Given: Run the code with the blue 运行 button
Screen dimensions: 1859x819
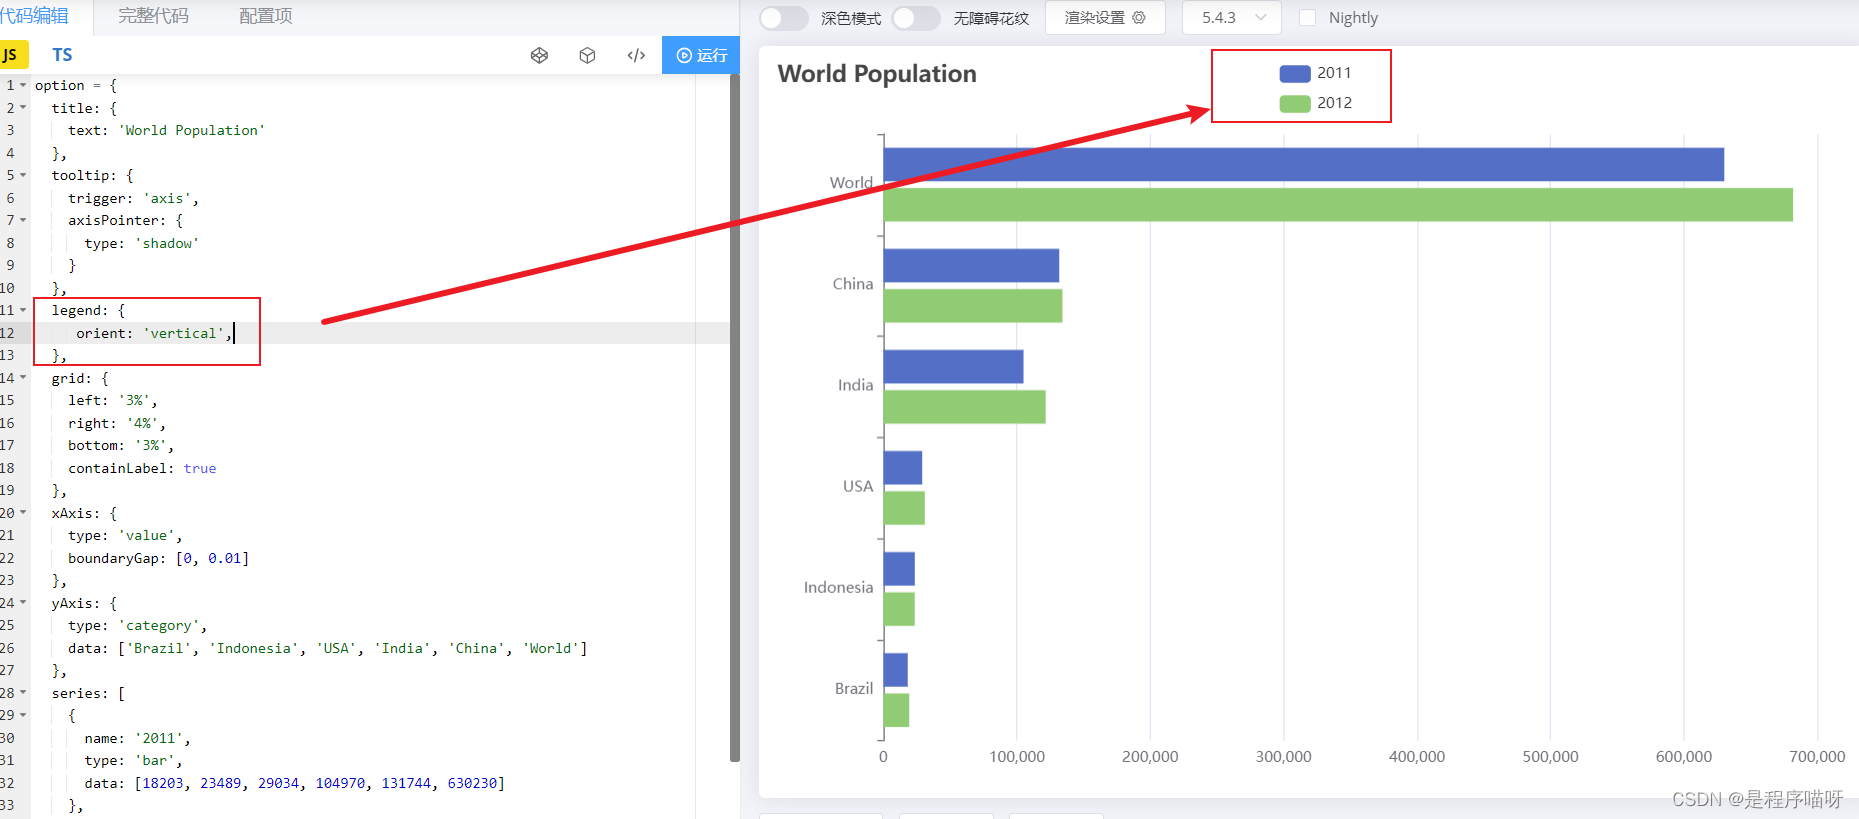Looking at the screenshot, I should (701, 55).
